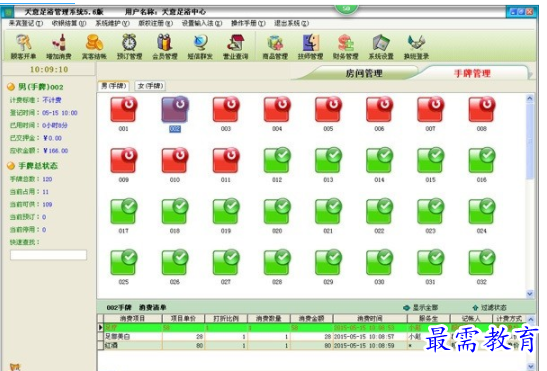This screenshot has width=547, height=371.
Task: Click the 增加消费 wine bottle icon
Action: coord(59,46)
